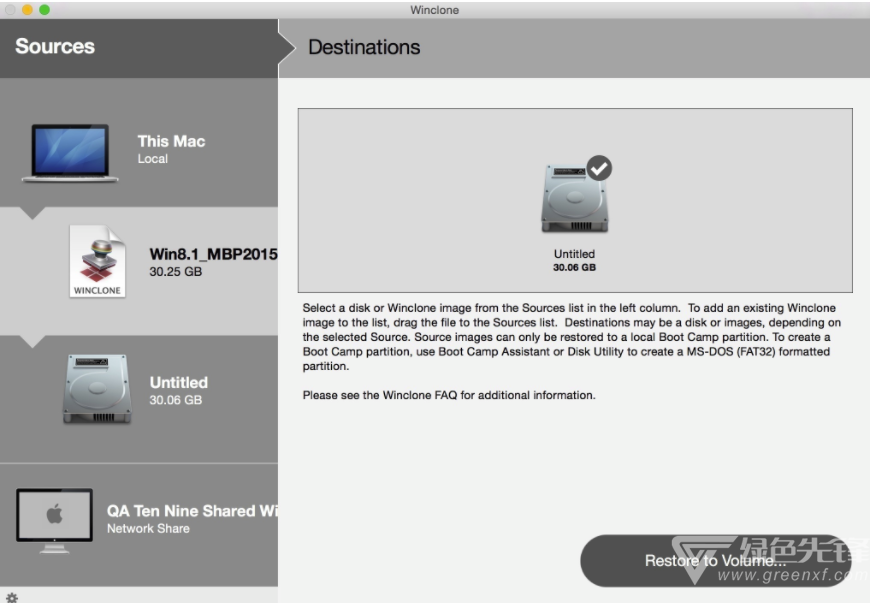Screen dimensions: 870x603
Task: Click the green zoom window button
Action: coord(44,9)
